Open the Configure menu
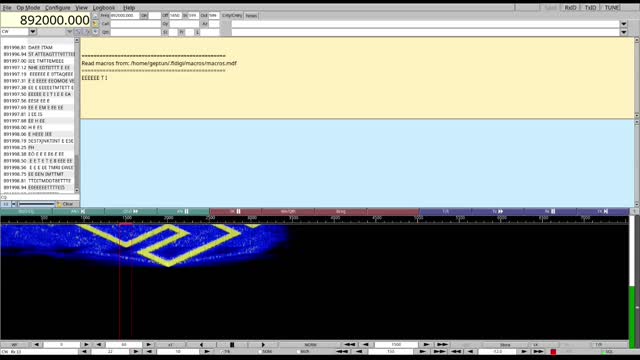The height and width of the screenshot is (360, 640). click(58, 8)
